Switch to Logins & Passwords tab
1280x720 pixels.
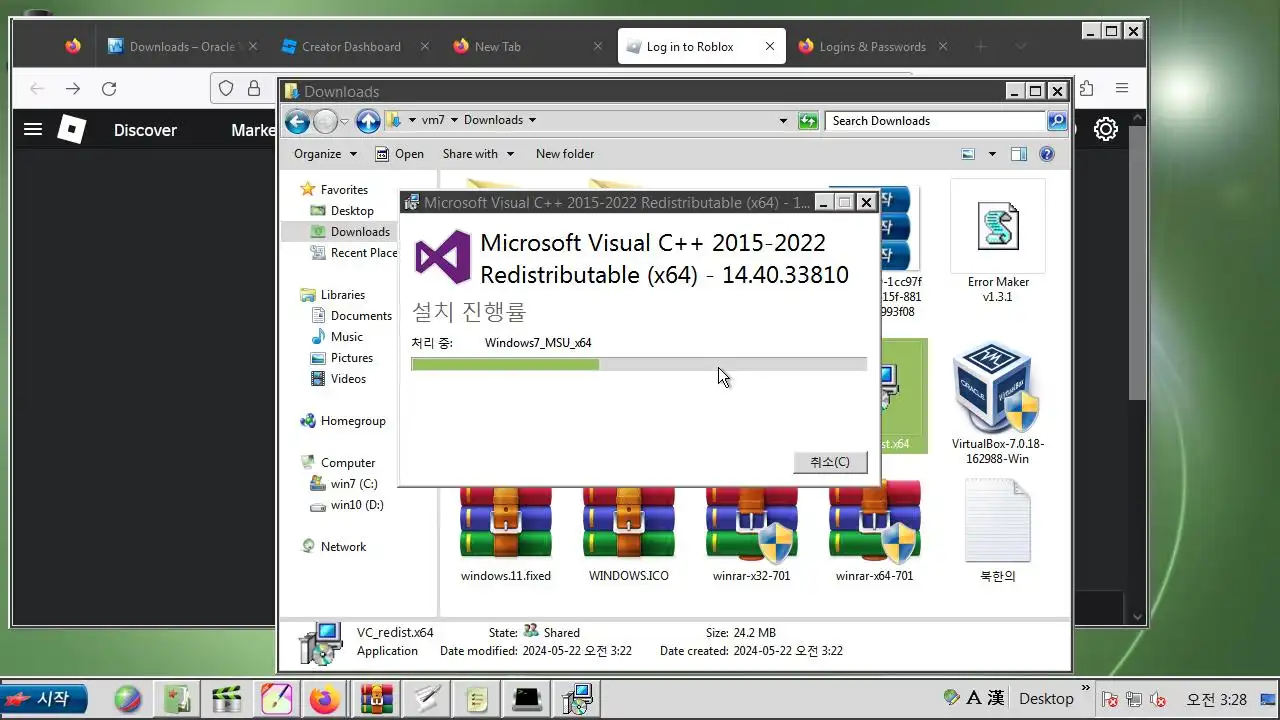pyautogui.click(x=872, y=47)
